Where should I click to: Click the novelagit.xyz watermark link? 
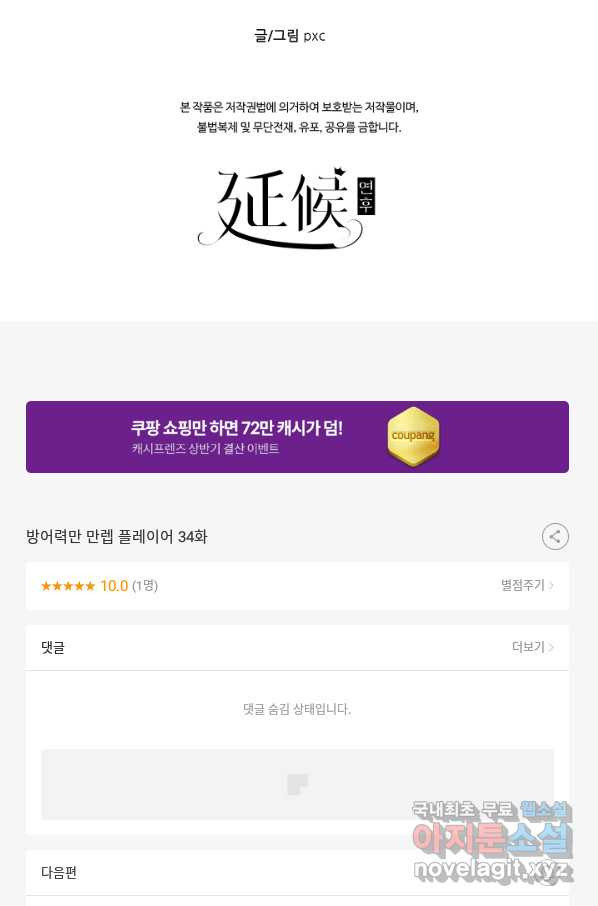(493, 869)
